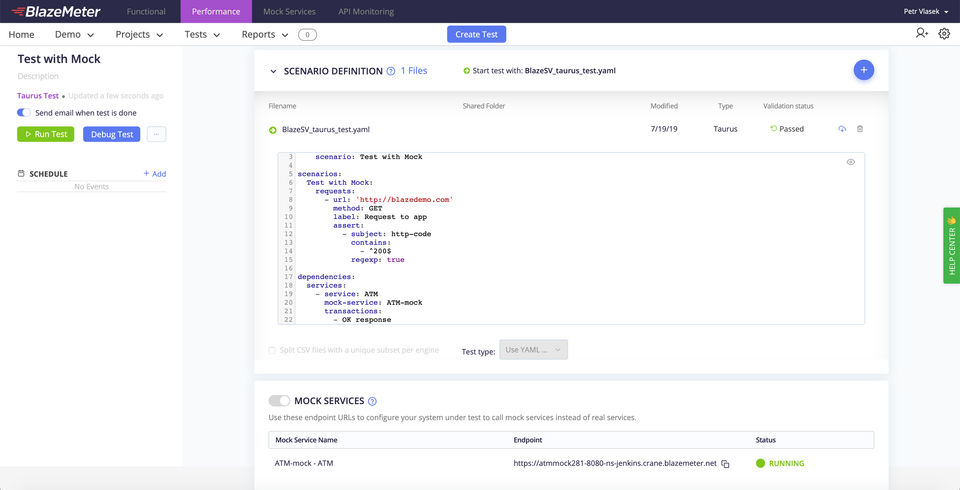
Task: Open the 1 Files link
Action: coord(414,71)
